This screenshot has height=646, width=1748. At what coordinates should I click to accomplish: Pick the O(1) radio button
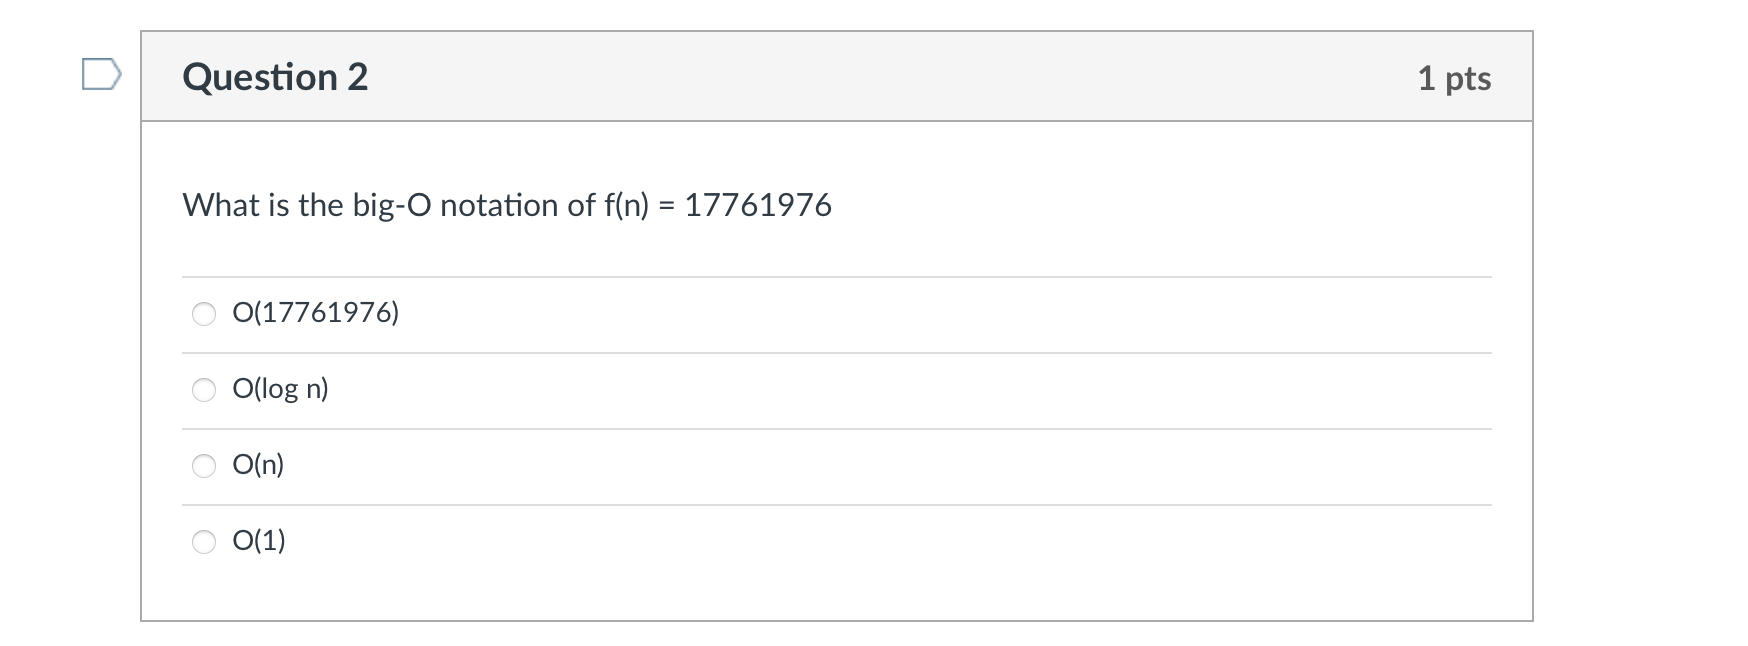coord(204,542)
